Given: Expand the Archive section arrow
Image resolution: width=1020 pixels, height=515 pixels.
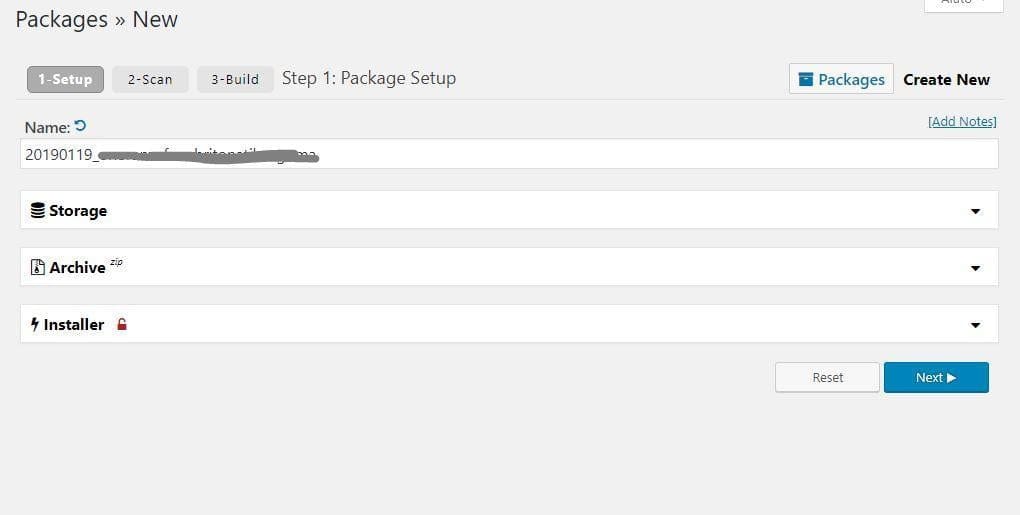Looking at the screenshot, I should pyautogui.click(x=975, y=268).
